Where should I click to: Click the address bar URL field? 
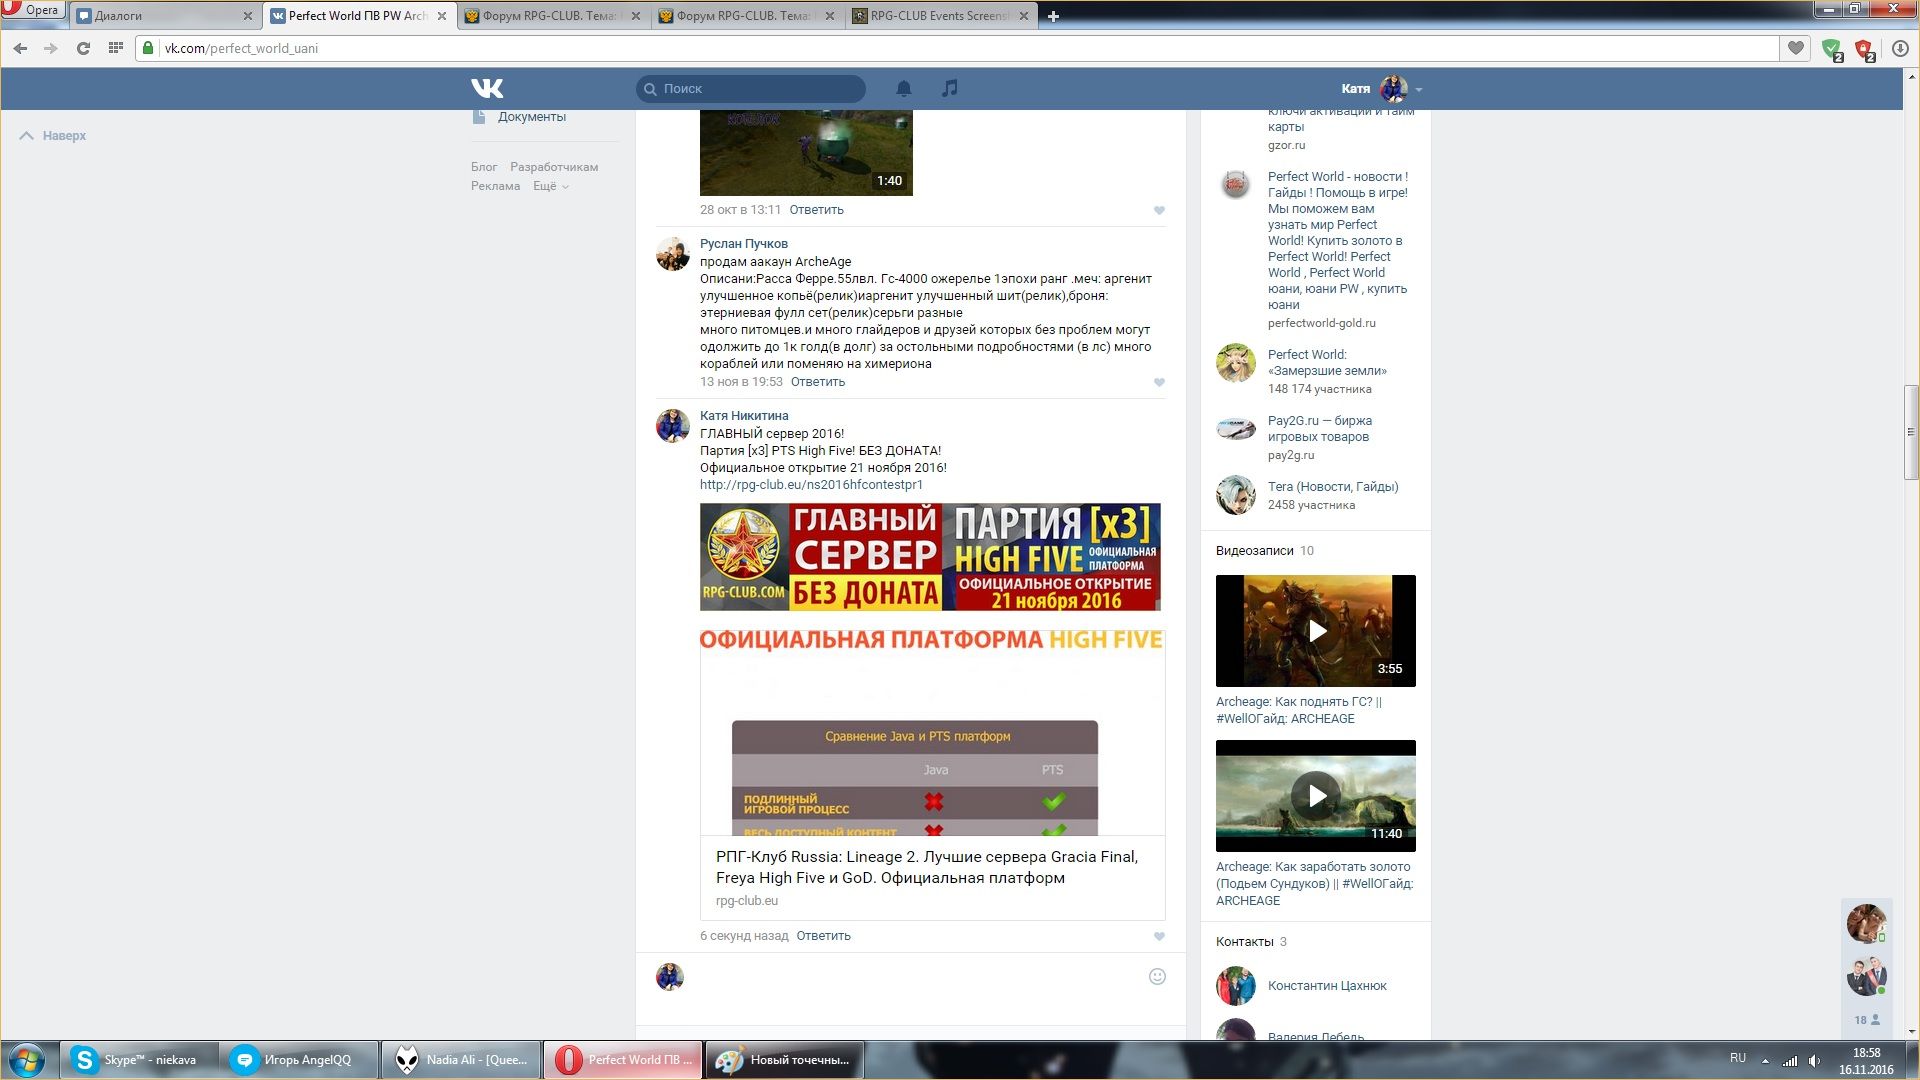[960, 48]
